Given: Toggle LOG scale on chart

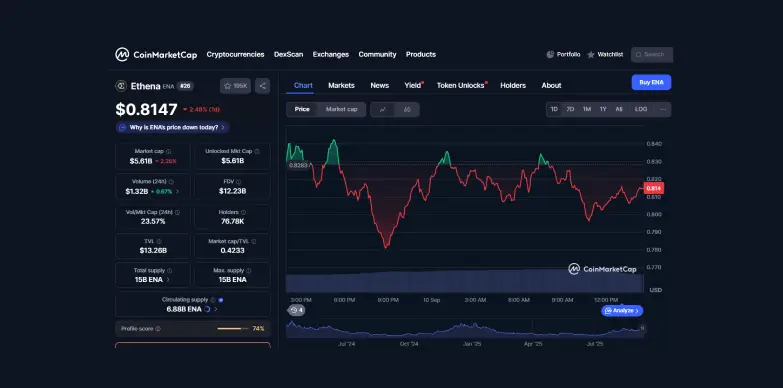Looking at the screenshot, I should pos(641,109).
